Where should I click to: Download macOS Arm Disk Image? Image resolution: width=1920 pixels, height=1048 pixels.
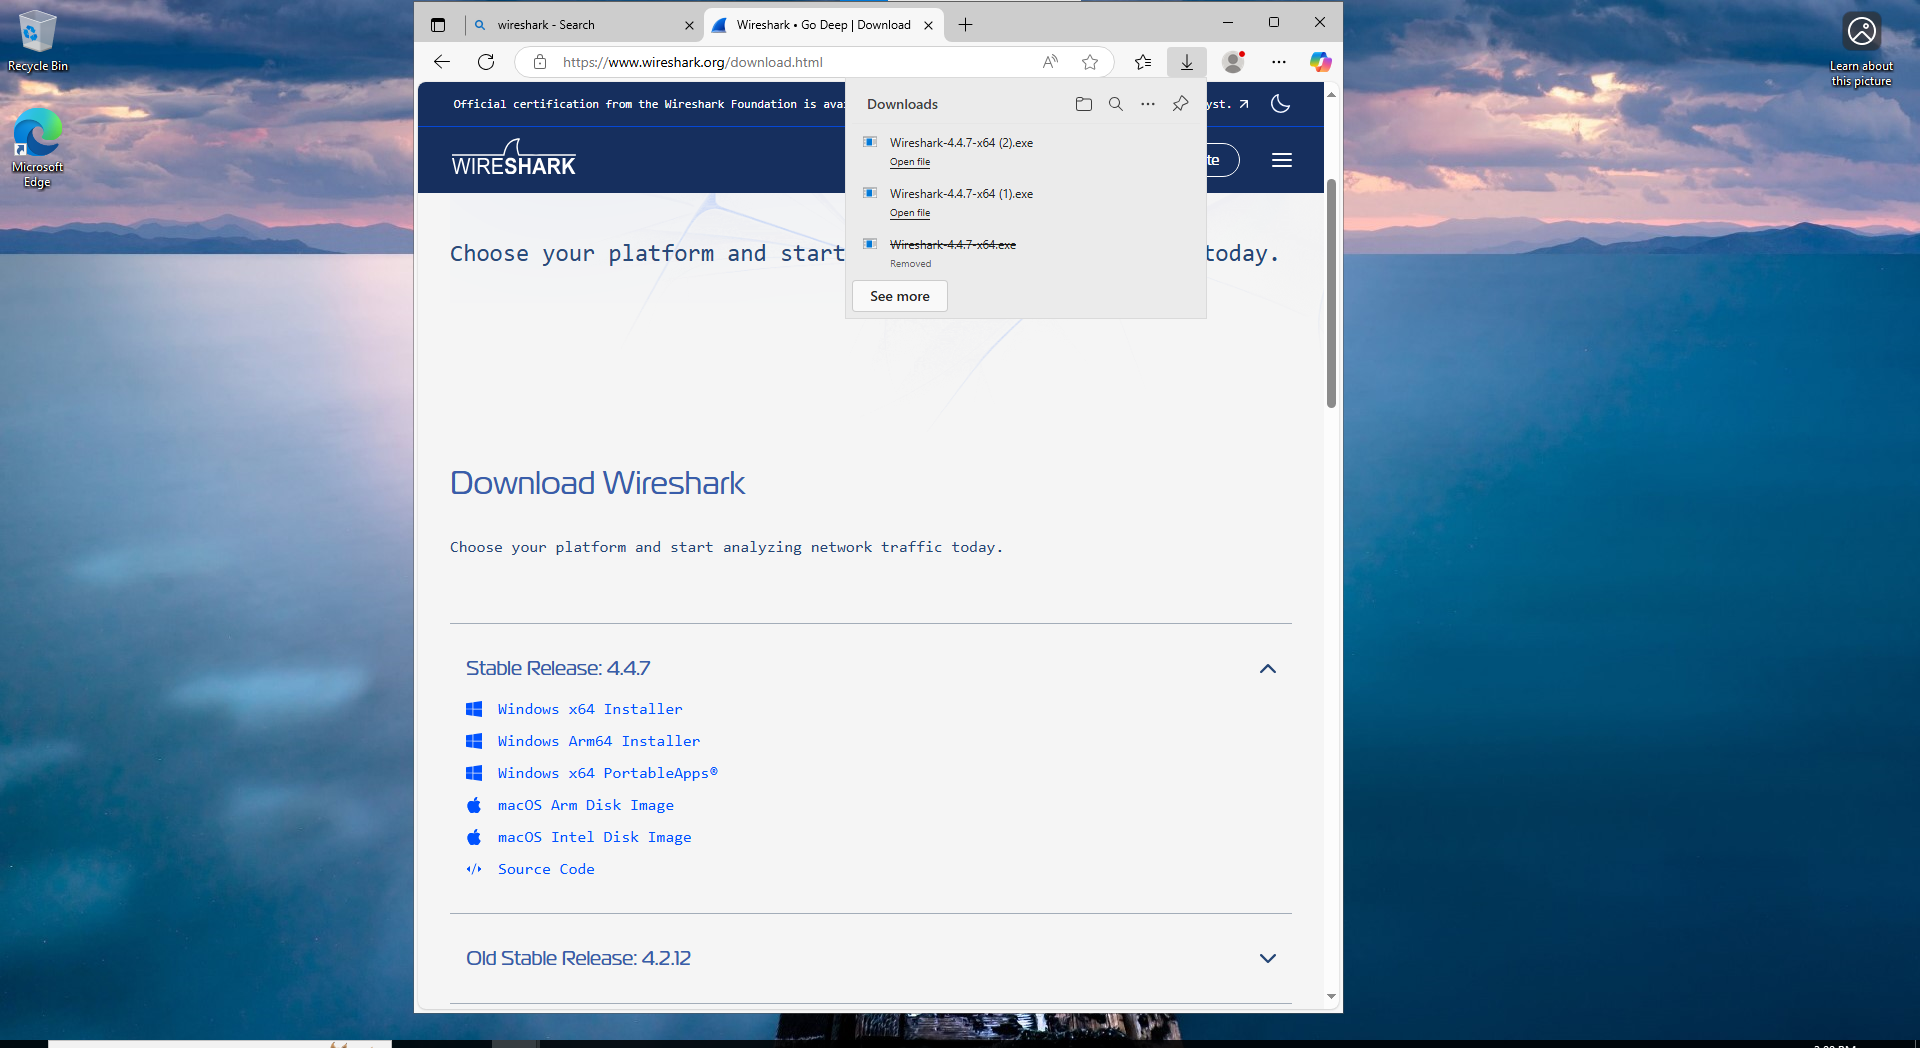coord(585,805)
